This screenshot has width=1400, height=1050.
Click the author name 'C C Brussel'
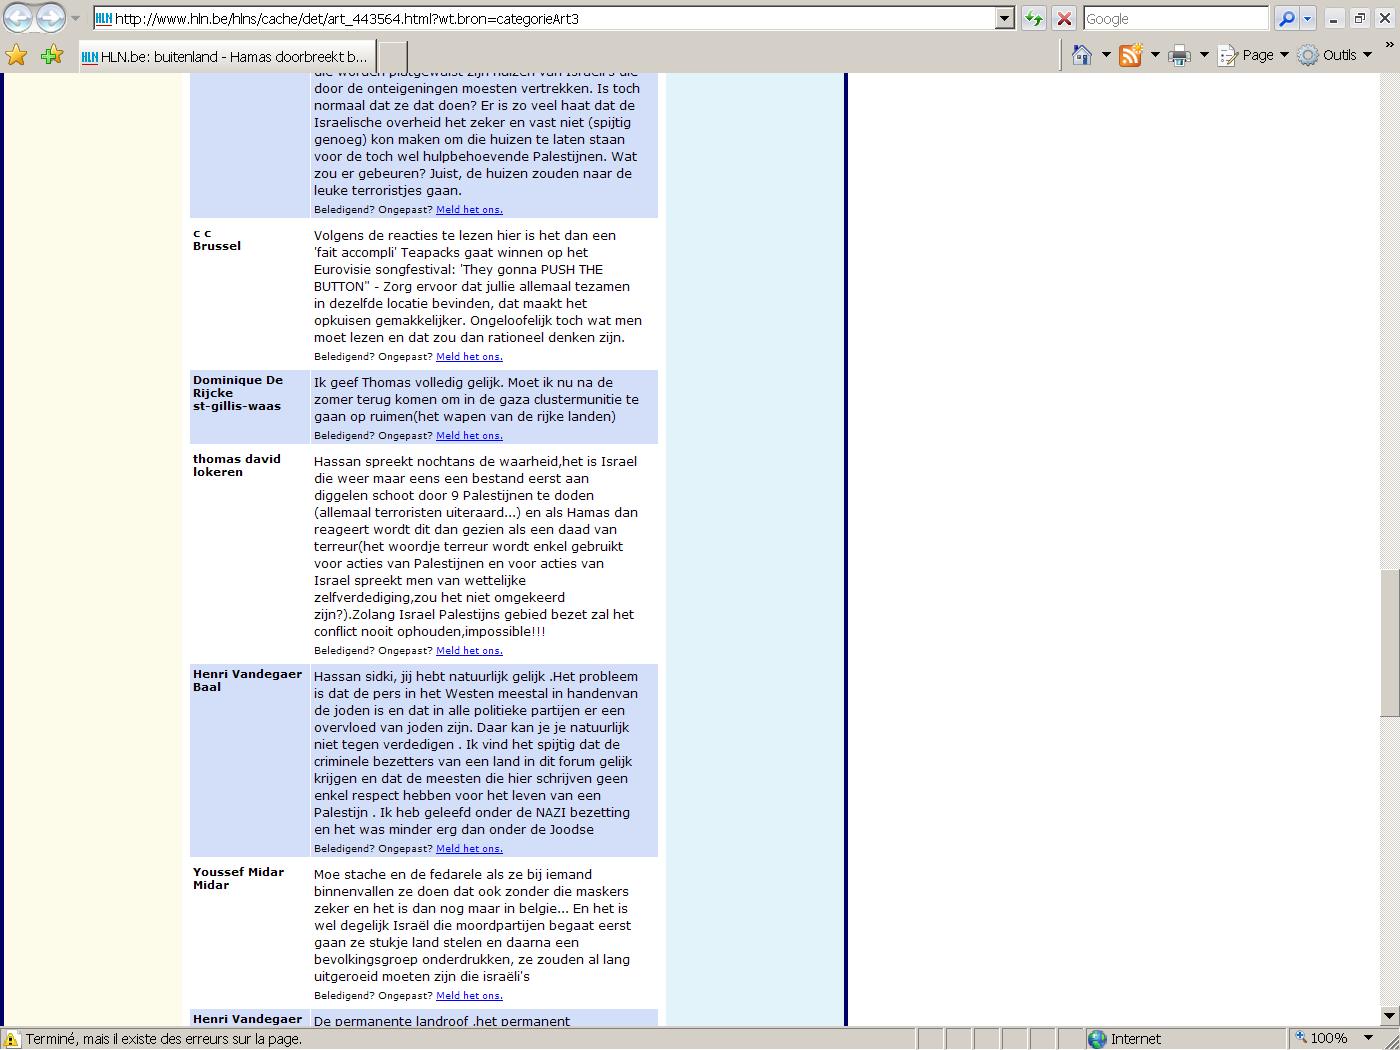click(x=217, y=239)
